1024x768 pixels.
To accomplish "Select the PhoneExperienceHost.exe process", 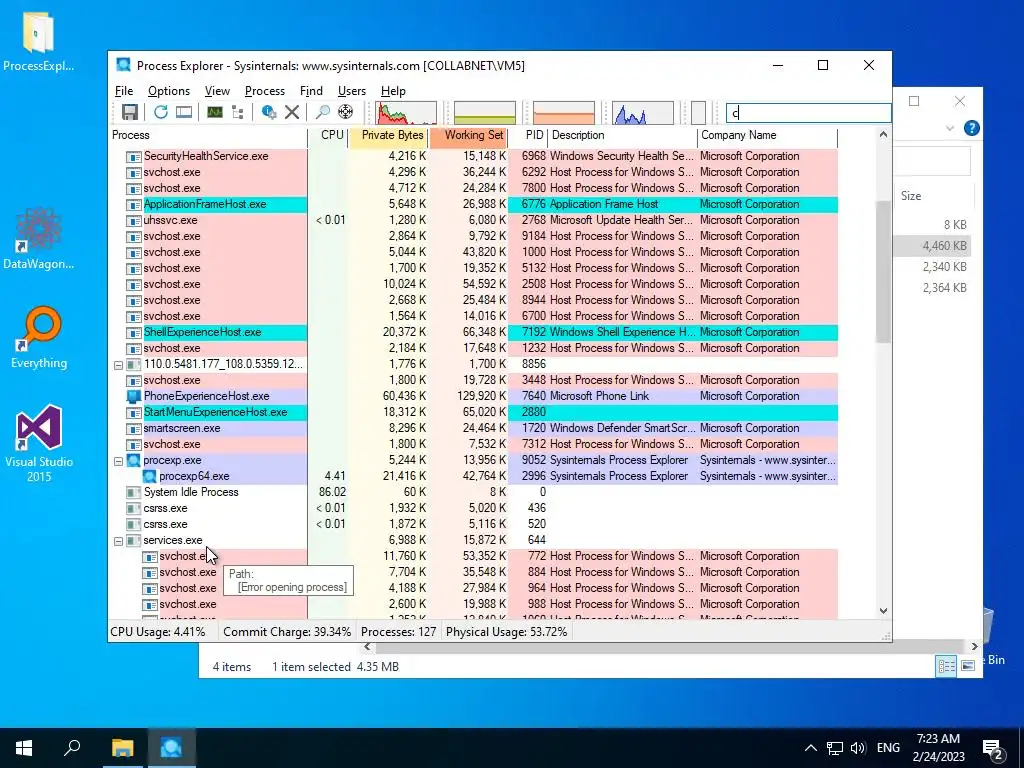I will (x=473, y=396).
